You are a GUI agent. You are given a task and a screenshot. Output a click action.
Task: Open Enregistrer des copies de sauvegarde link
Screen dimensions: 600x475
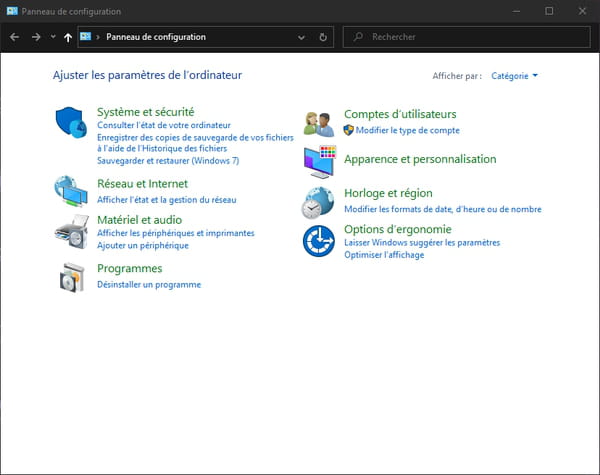(195, 143)
